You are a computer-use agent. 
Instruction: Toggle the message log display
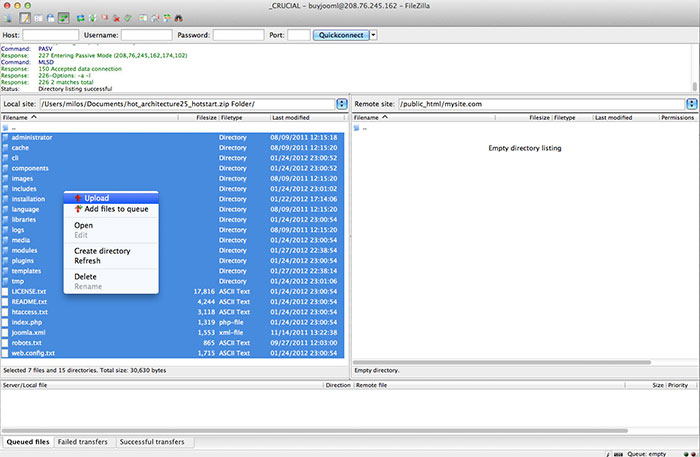click(x=25, y=18)
